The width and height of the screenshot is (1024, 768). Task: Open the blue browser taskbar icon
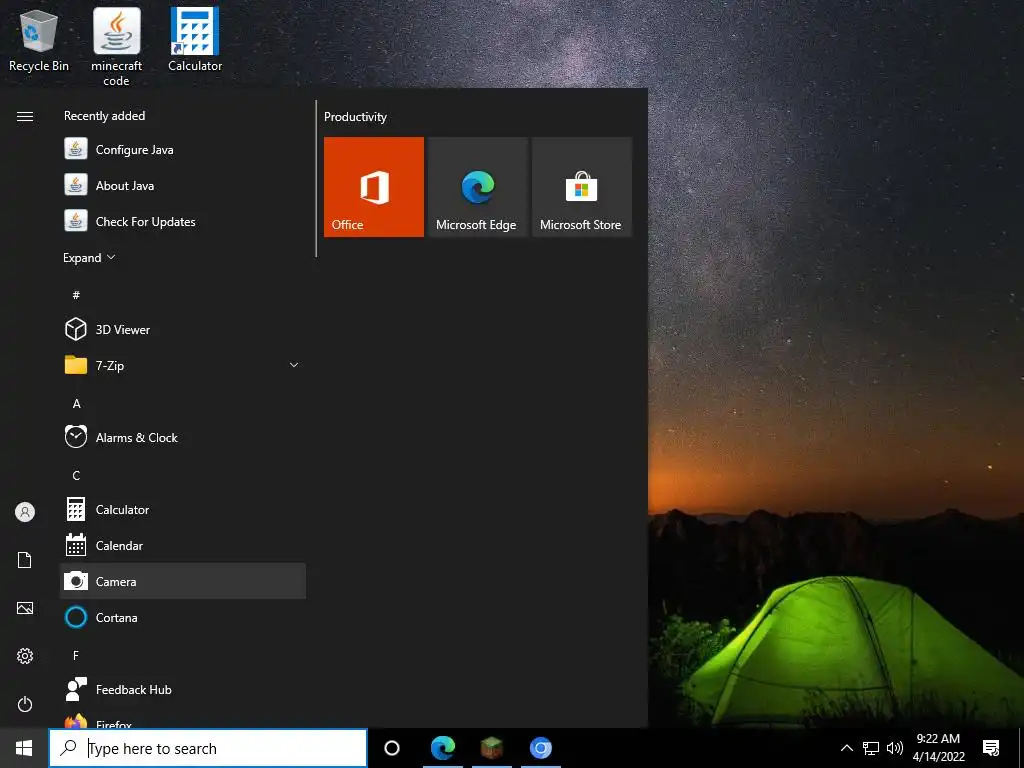tap(541, 748)
